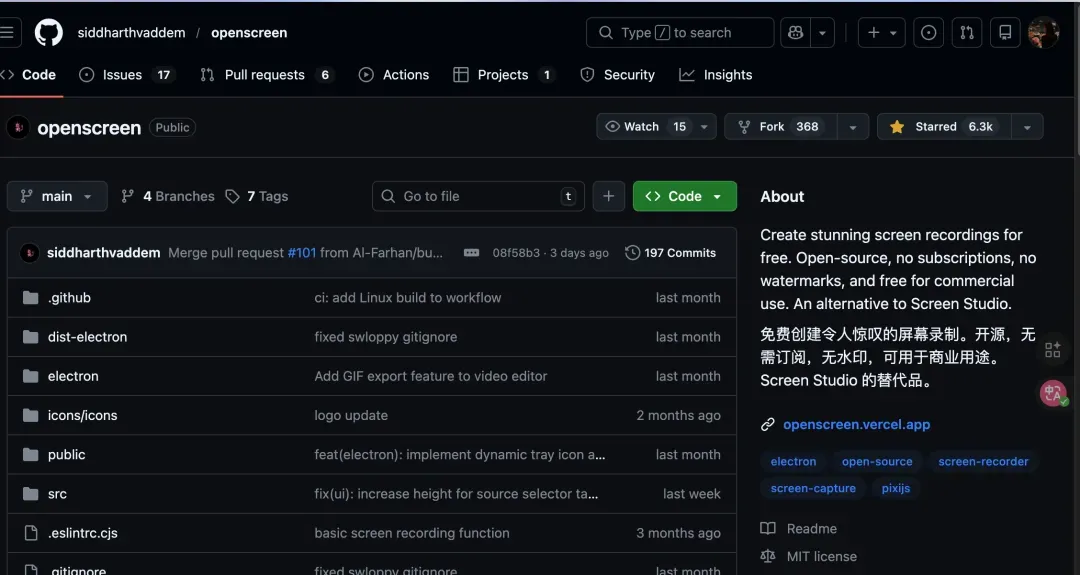Select the screen-recorder topic tag
1080x575 pixels.
click(984, 461)
